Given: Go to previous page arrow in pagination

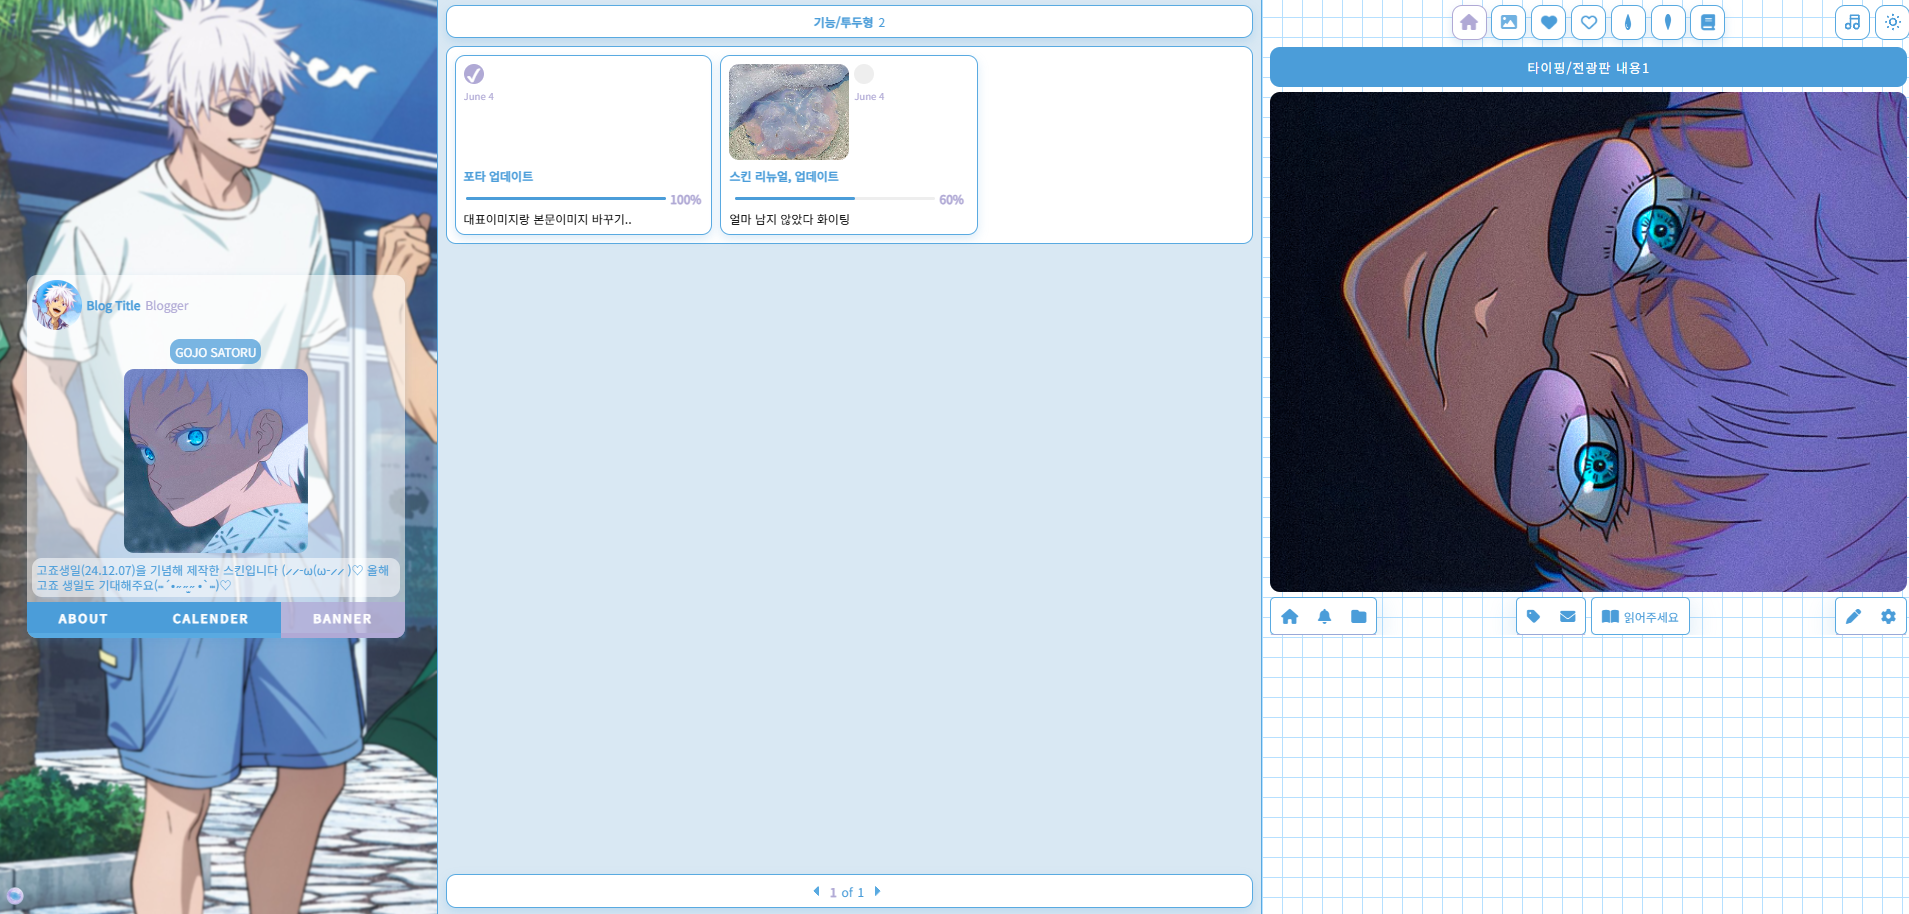Looking at the screenshot, I should 816,891.
